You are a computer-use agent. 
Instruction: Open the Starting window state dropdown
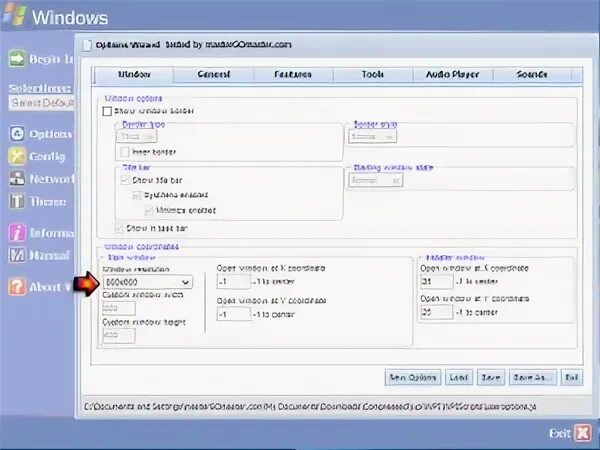pos(375,180)
